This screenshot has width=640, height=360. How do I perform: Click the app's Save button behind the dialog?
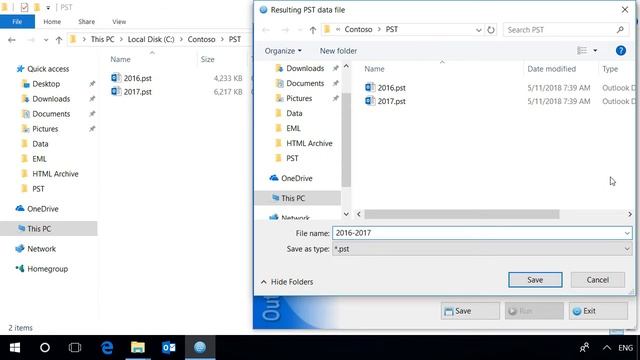470,311
